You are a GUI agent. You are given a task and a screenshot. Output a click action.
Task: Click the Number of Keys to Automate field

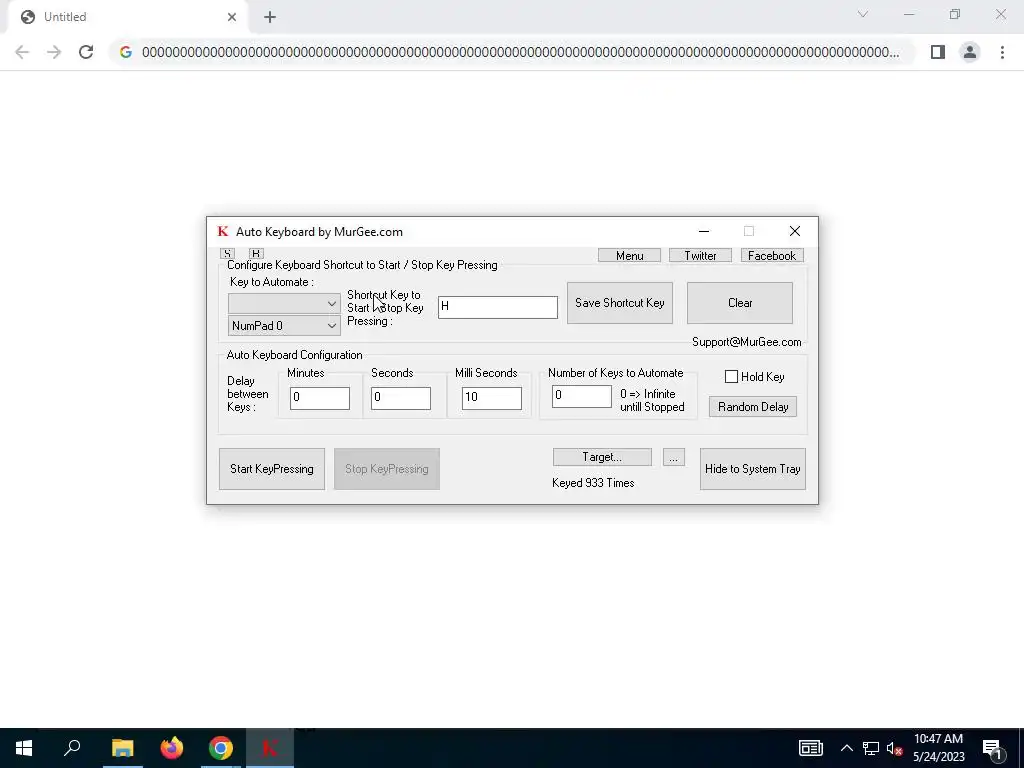pyautogui.click(x=581, y=396)
